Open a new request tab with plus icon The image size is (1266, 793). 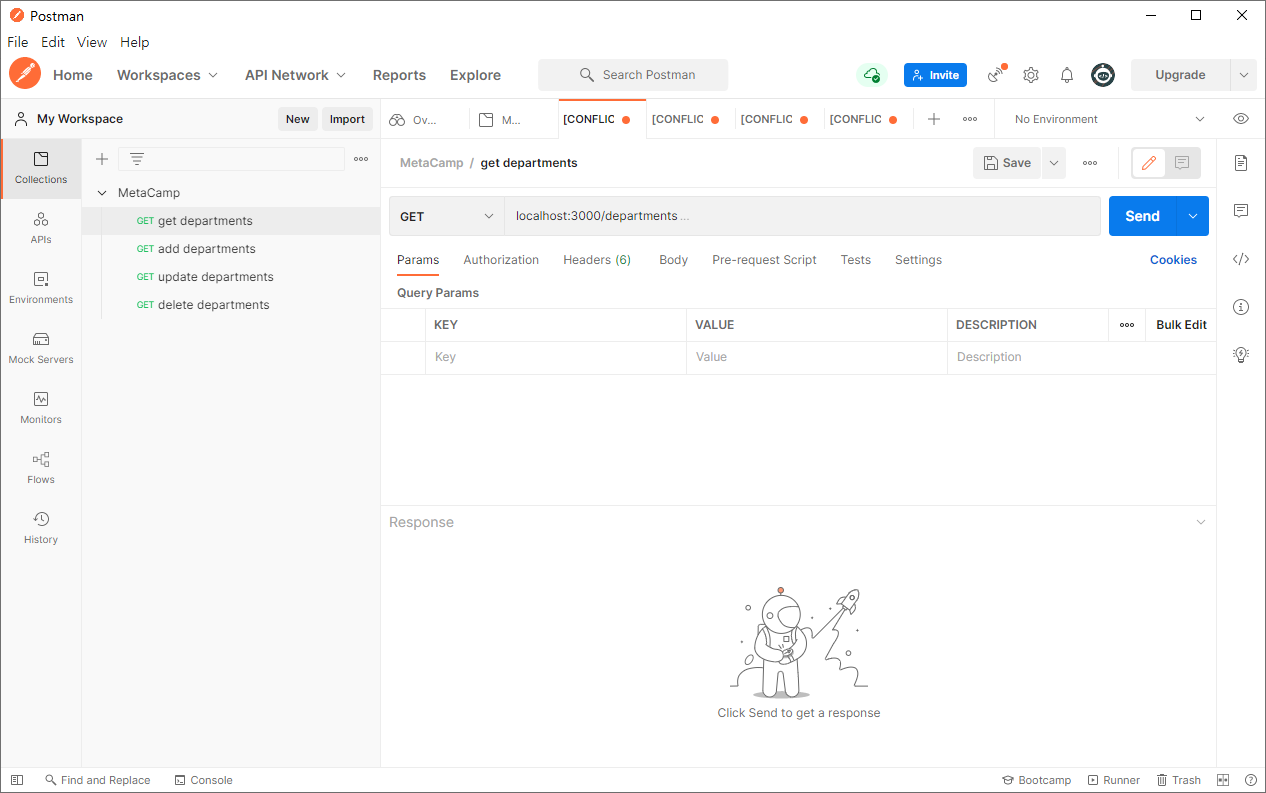933,119
